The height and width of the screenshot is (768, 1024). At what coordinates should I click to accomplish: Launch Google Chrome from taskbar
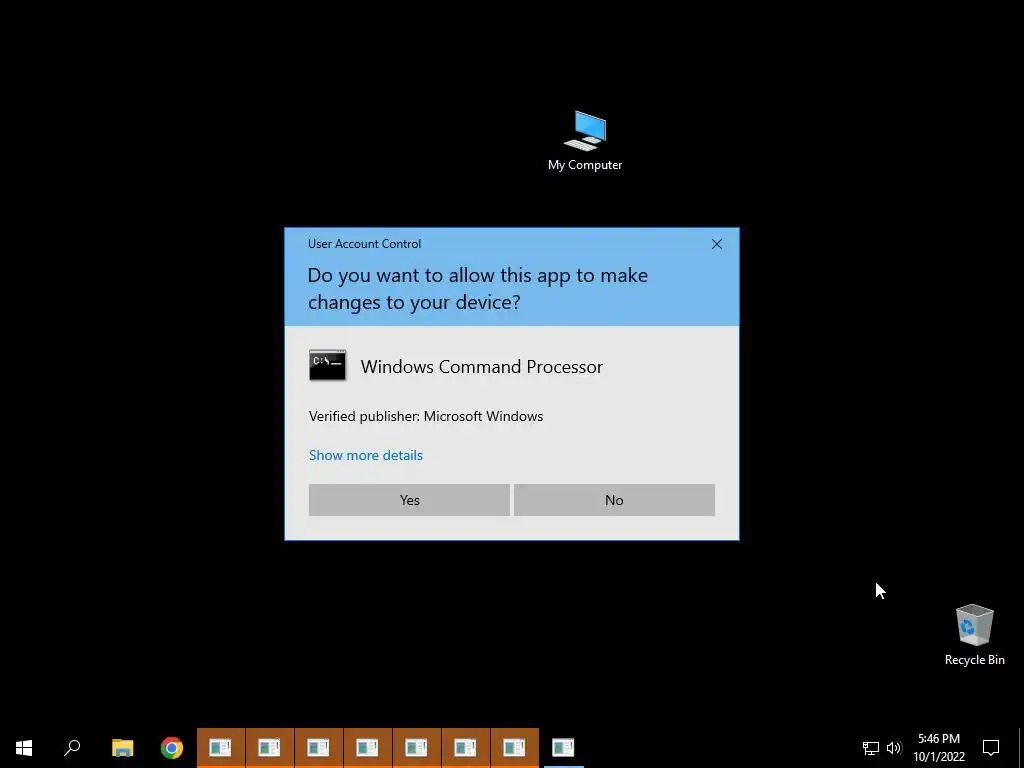(x=172, y=748)
